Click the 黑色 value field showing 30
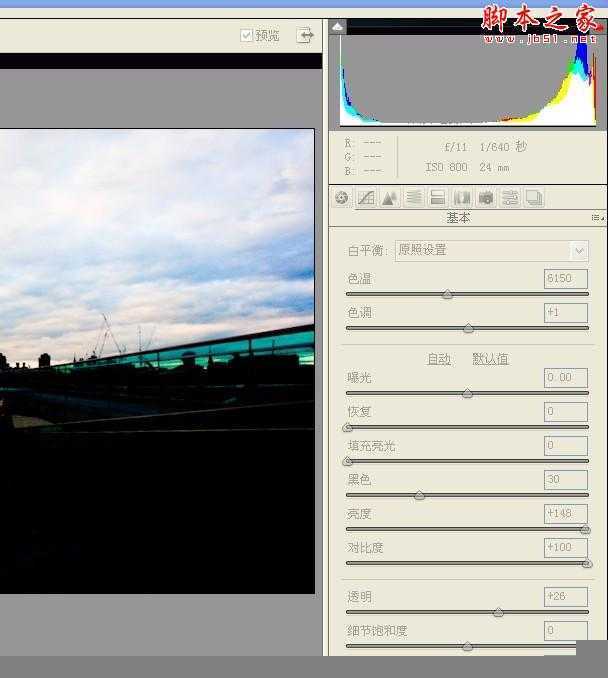The image size is (608, 678). pyautogui.click(x=566, y=480)
